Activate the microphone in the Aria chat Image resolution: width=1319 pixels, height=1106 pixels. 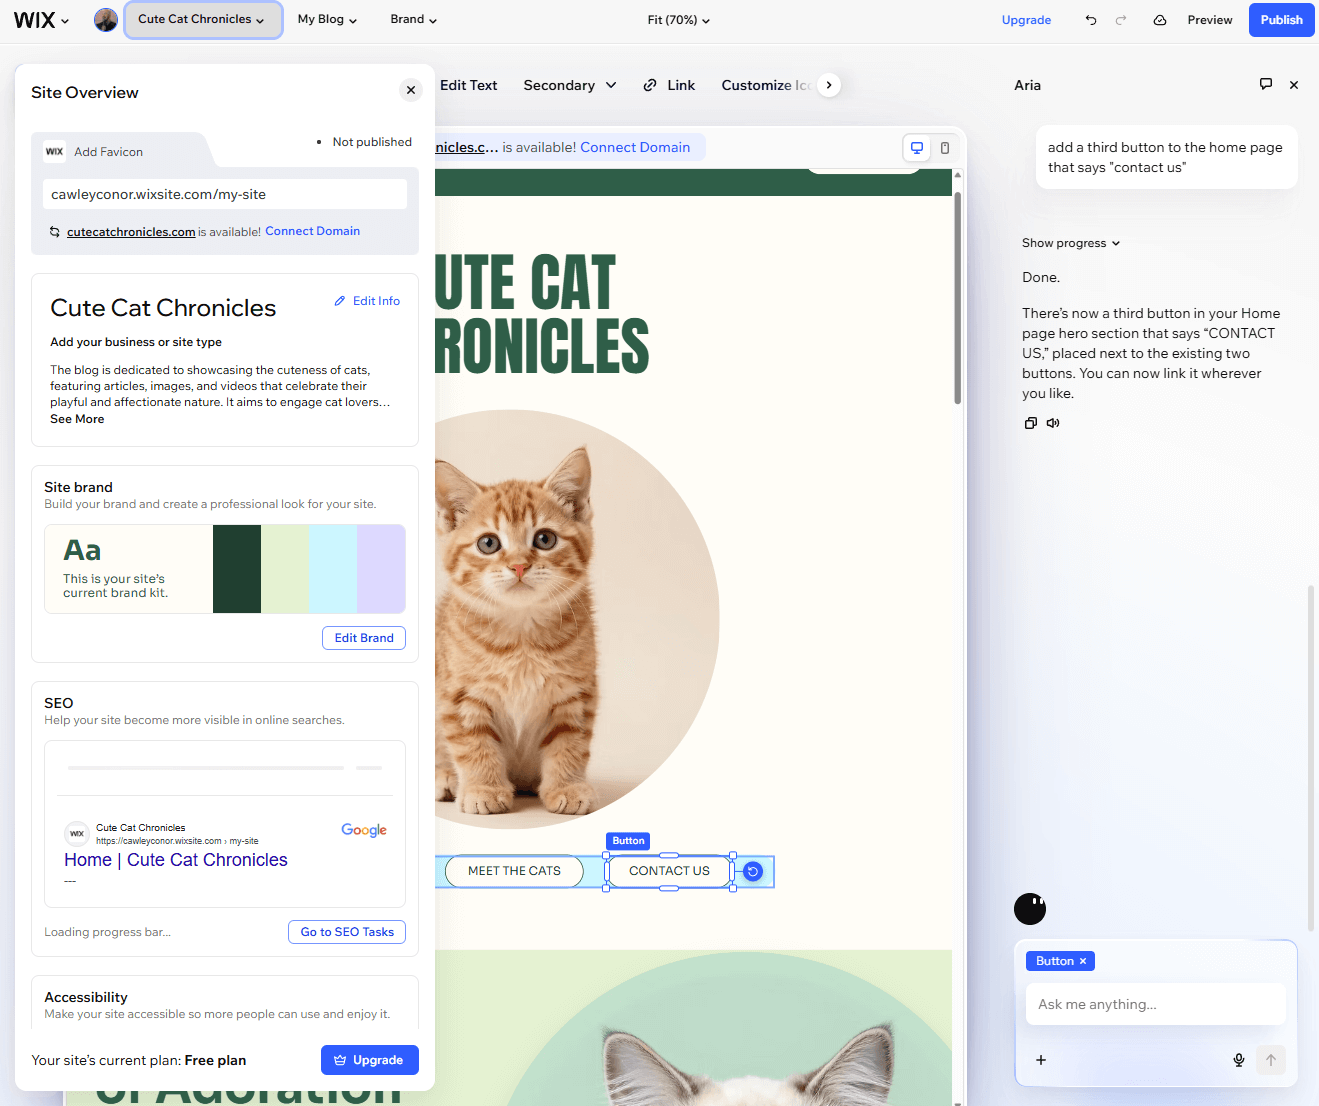(x=1239, y=1060)
